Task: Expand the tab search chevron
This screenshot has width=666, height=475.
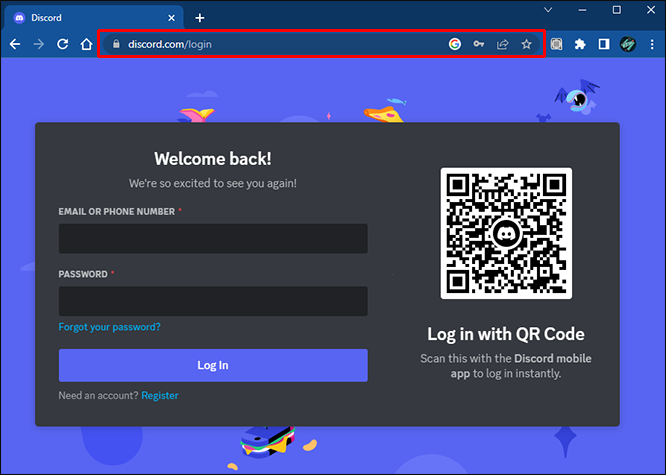Action: (x=548, y=10)
